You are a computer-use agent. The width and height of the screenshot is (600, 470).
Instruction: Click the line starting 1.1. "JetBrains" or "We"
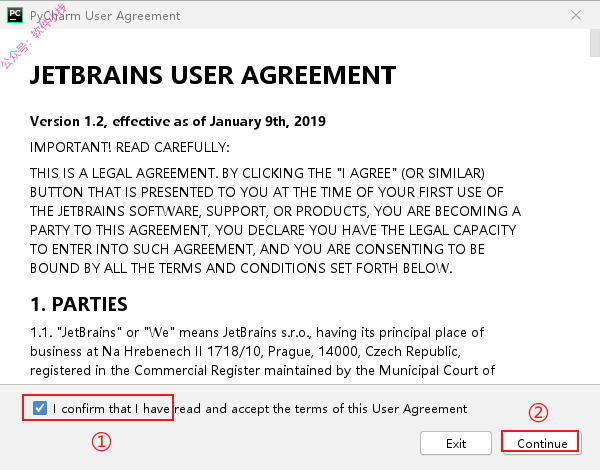click(x=257, y=332)
